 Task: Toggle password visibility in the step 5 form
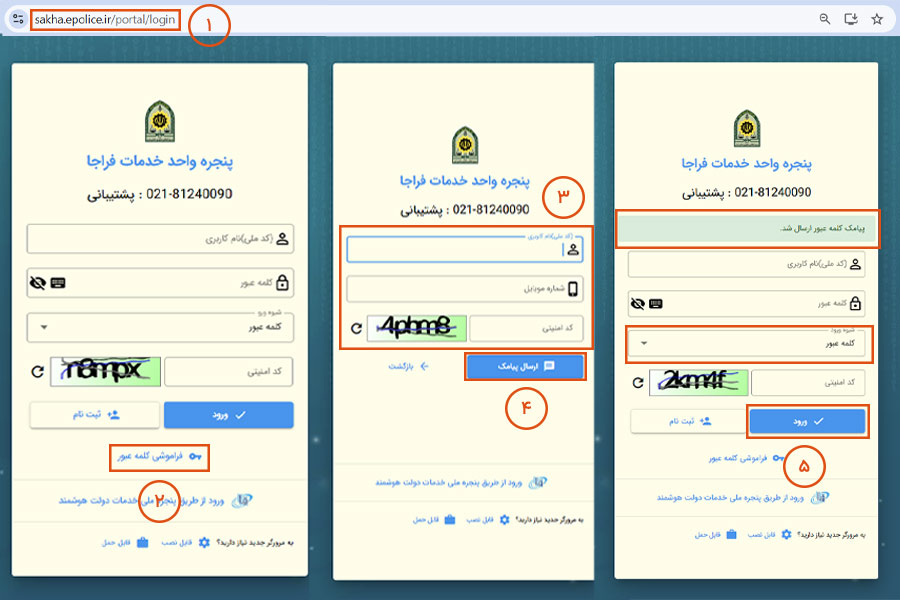(x=638, y=304)
